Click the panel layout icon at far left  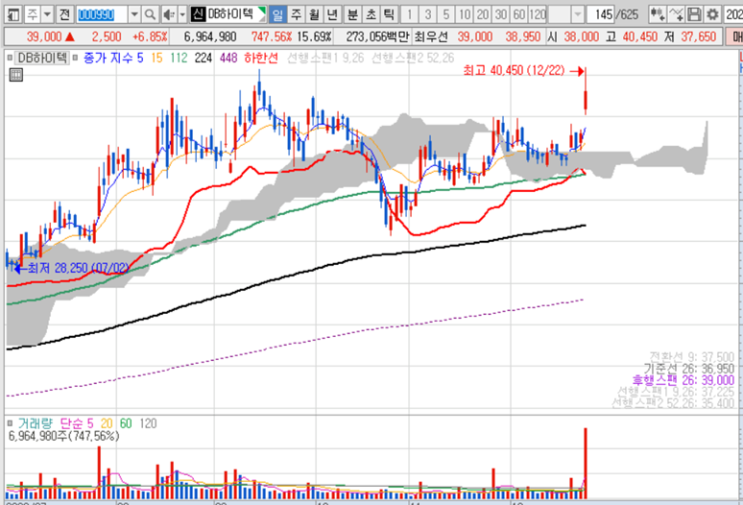[13, 15]
